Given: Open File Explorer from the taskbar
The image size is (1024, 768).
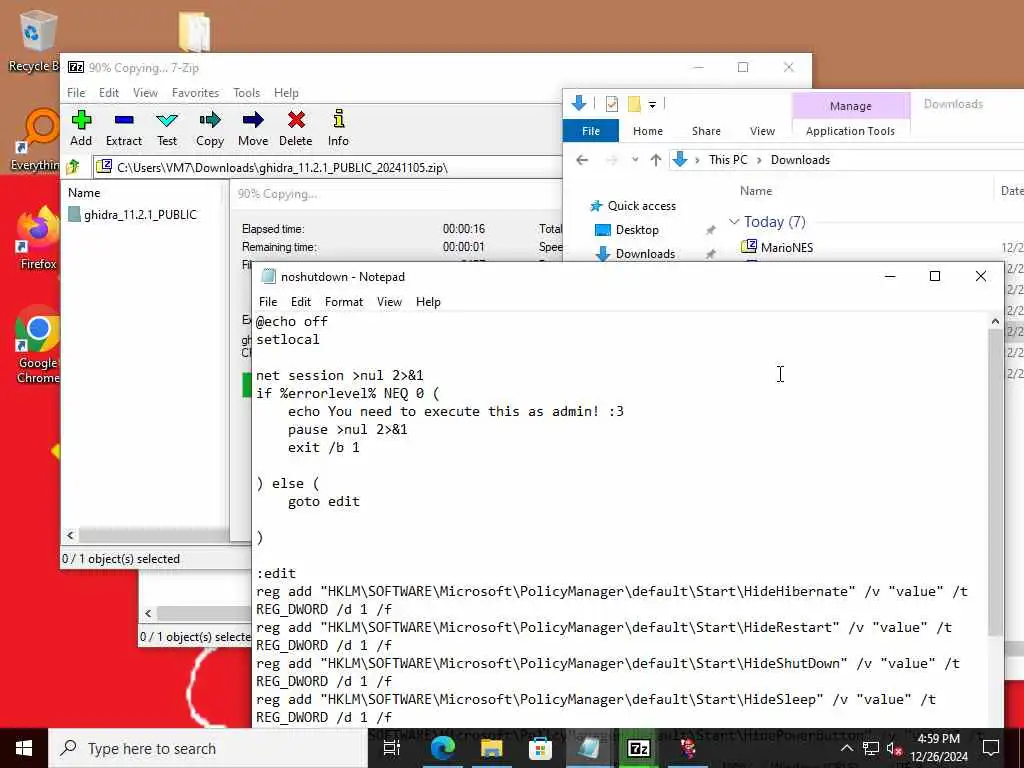Looking at the screenshot, I should tap(492, 748).
